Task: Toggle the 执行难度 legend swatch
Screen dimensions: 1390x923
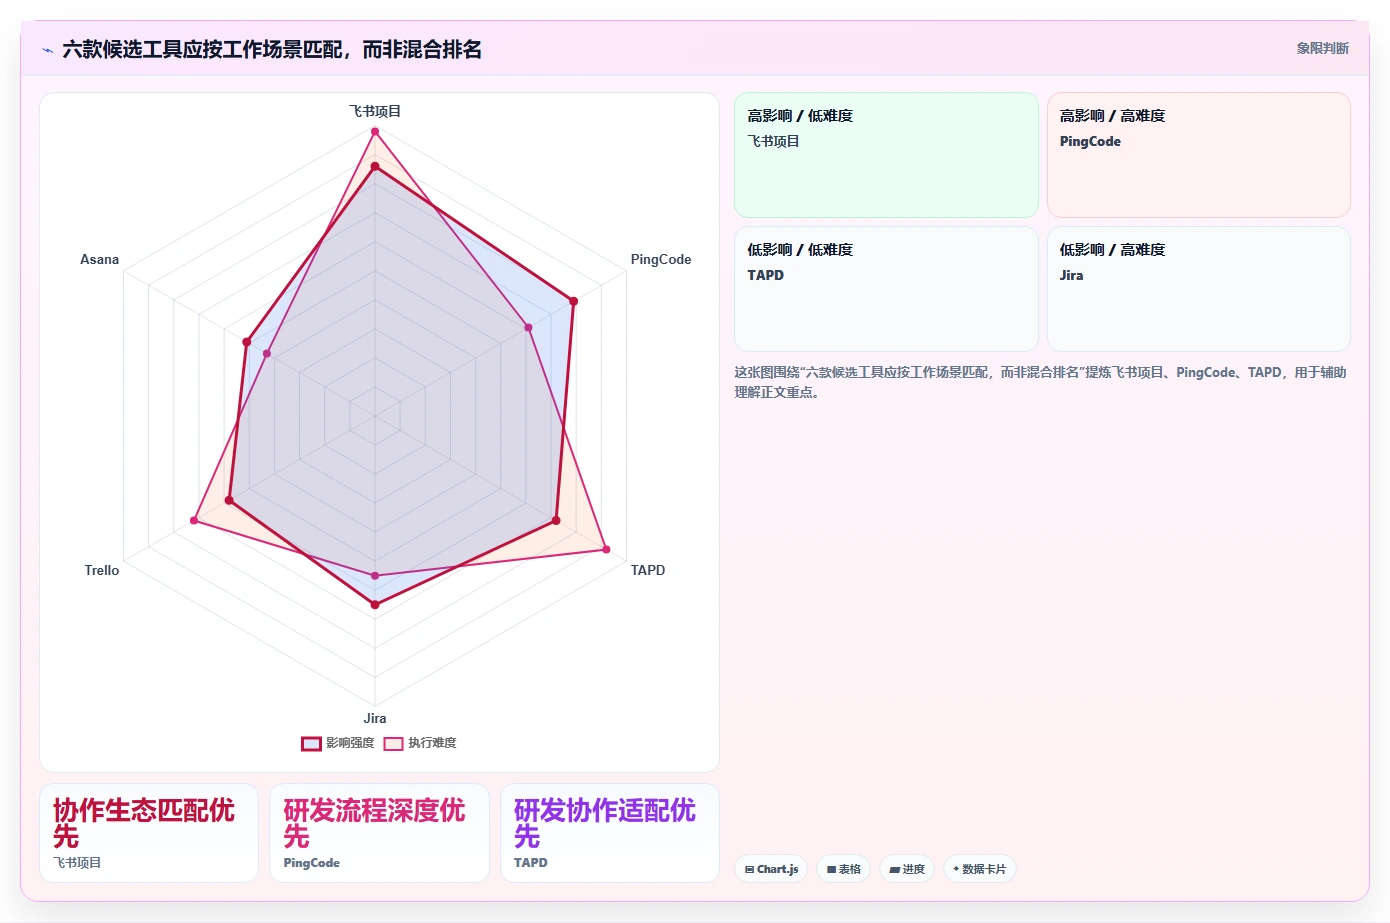Action: coord(393,743)
